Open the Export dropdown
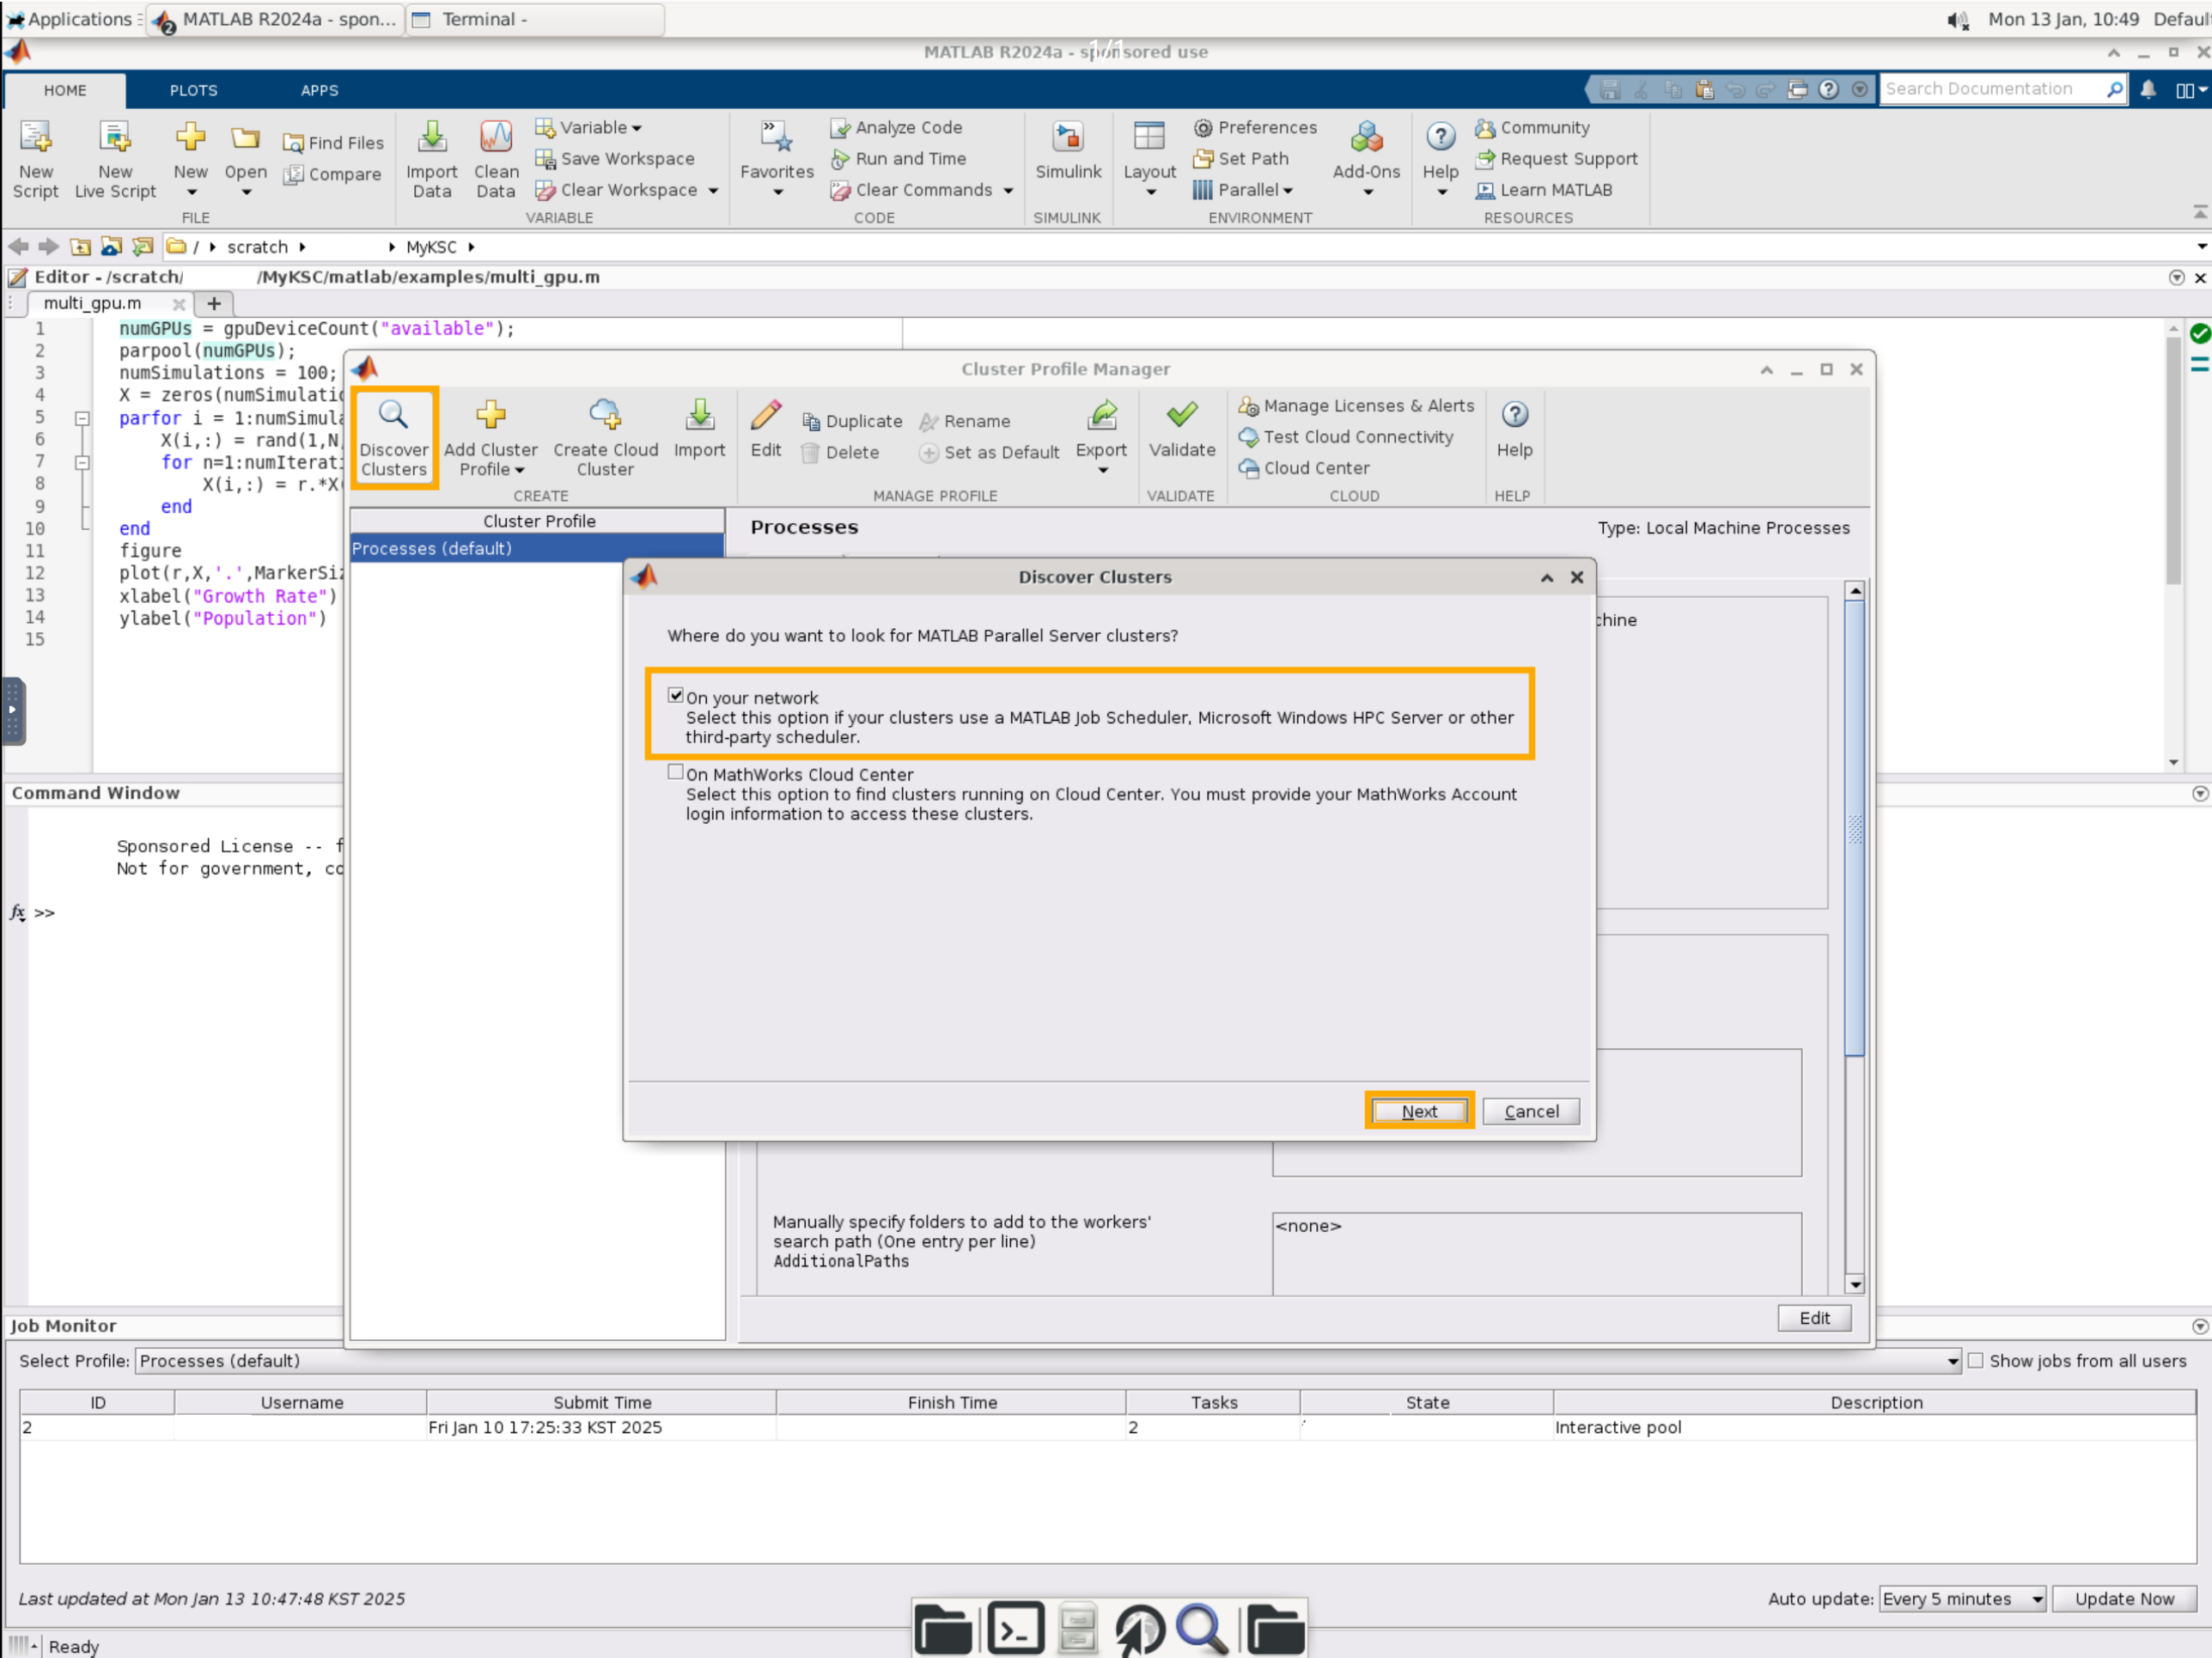The width and height of the screenshot is (2212, 1658). click(1101, 438)
